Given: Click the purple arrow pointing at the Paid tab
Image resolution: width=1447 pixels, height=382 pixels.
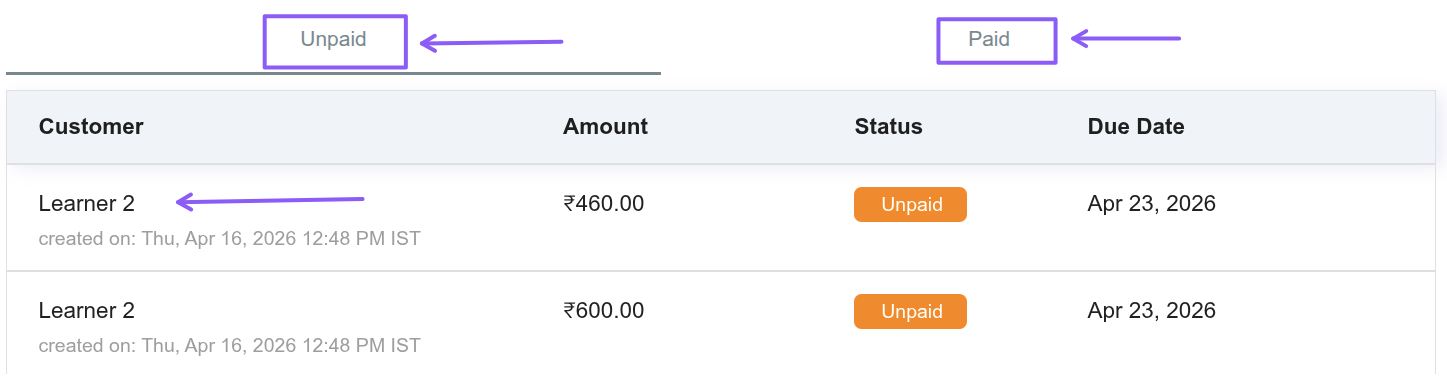Looking at the screenshot, I should (x=1126, y=40).
